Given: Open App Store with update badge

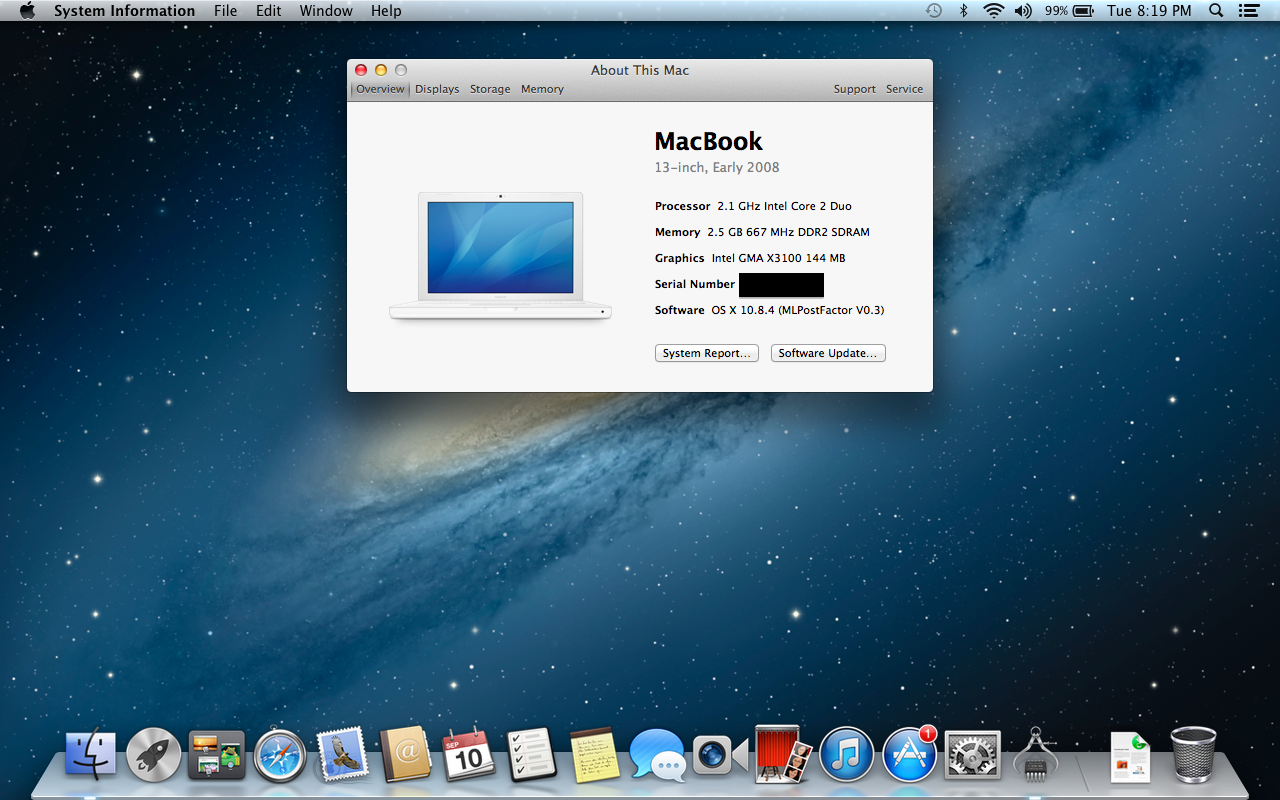Looking at the screenshot, I should 910,754.
